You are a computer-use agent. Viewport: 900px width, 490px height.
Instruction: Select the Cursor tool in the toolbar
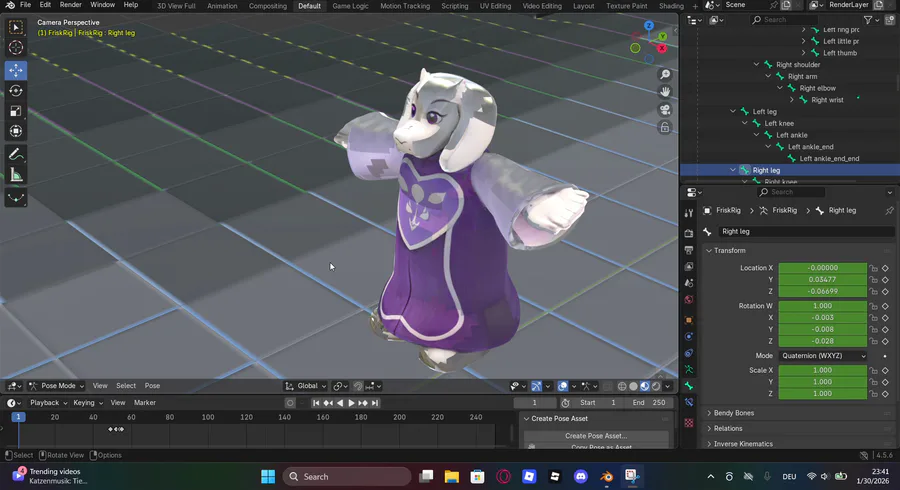click(x=16, y=48)
